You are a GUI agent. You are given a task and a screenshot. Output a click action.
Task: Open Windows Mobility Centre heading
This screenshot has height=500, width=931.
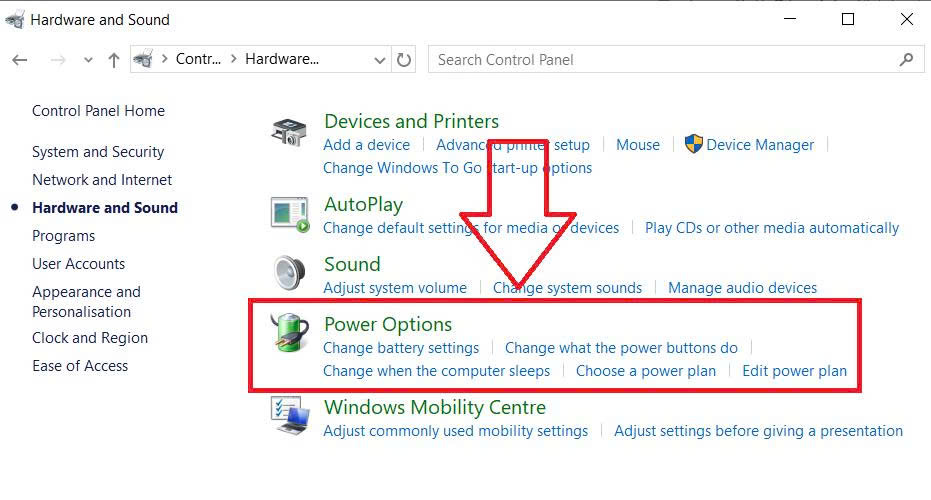[435, 407]
